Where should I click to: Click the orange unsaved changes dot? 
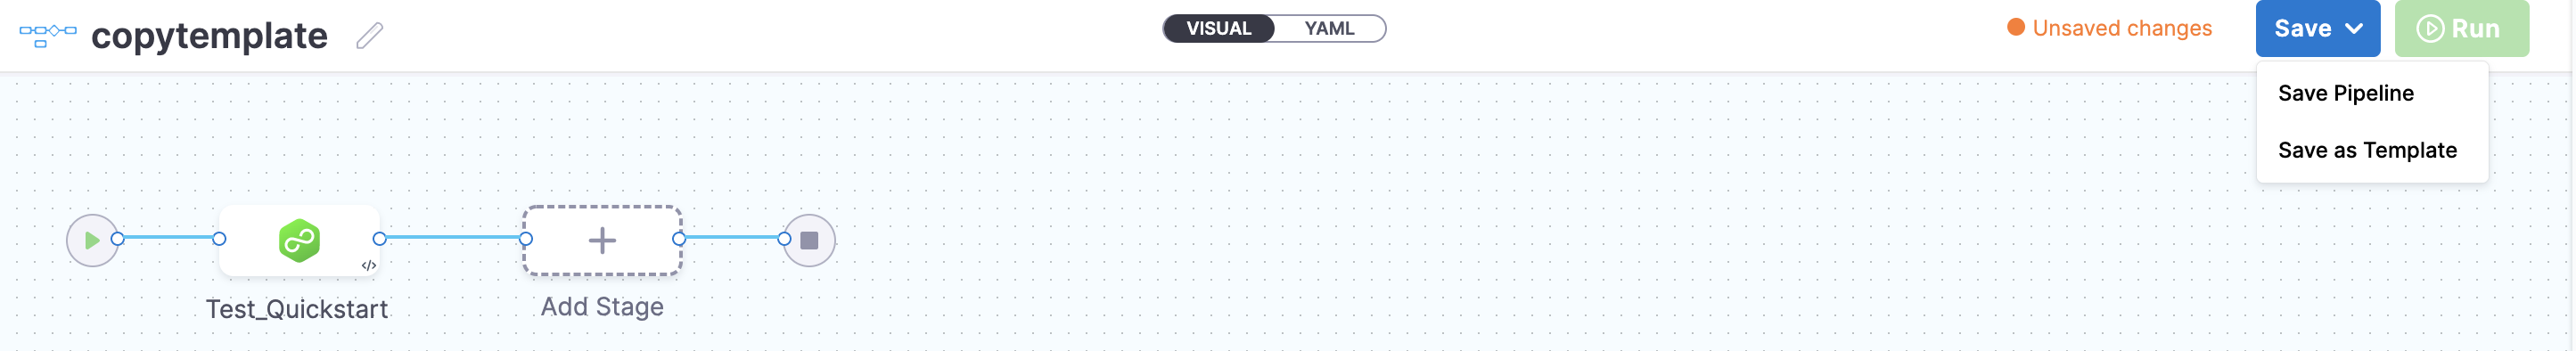(x=2016, y=27)
